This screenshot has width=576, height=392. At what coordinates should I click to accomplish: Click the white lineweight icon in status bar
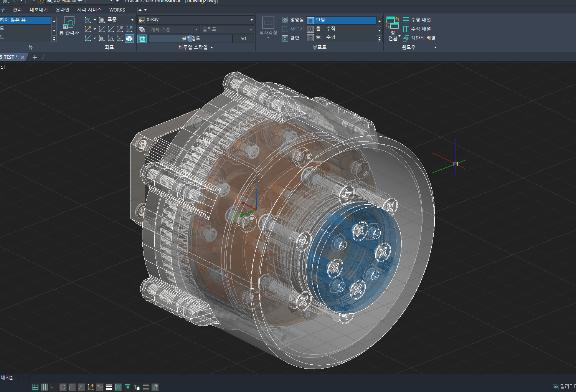point(109,387)
